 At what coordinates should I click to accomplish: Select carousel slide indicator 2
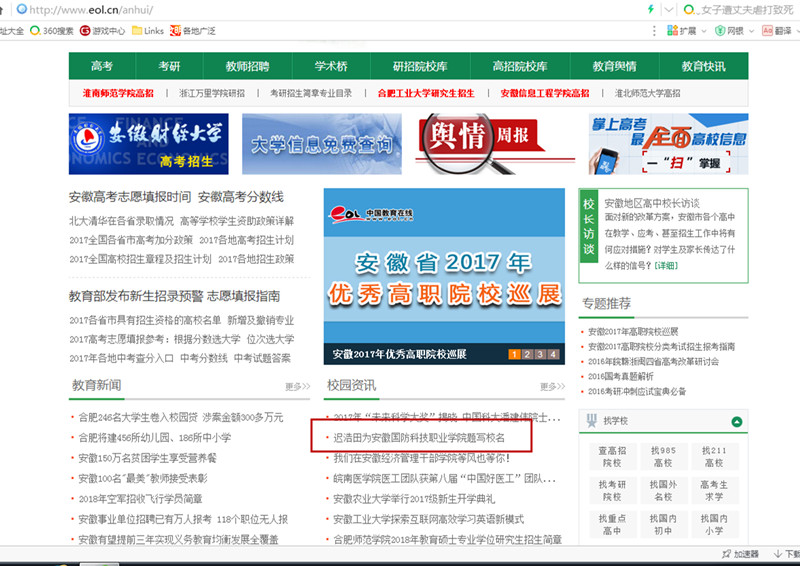[x=527, y=354]
